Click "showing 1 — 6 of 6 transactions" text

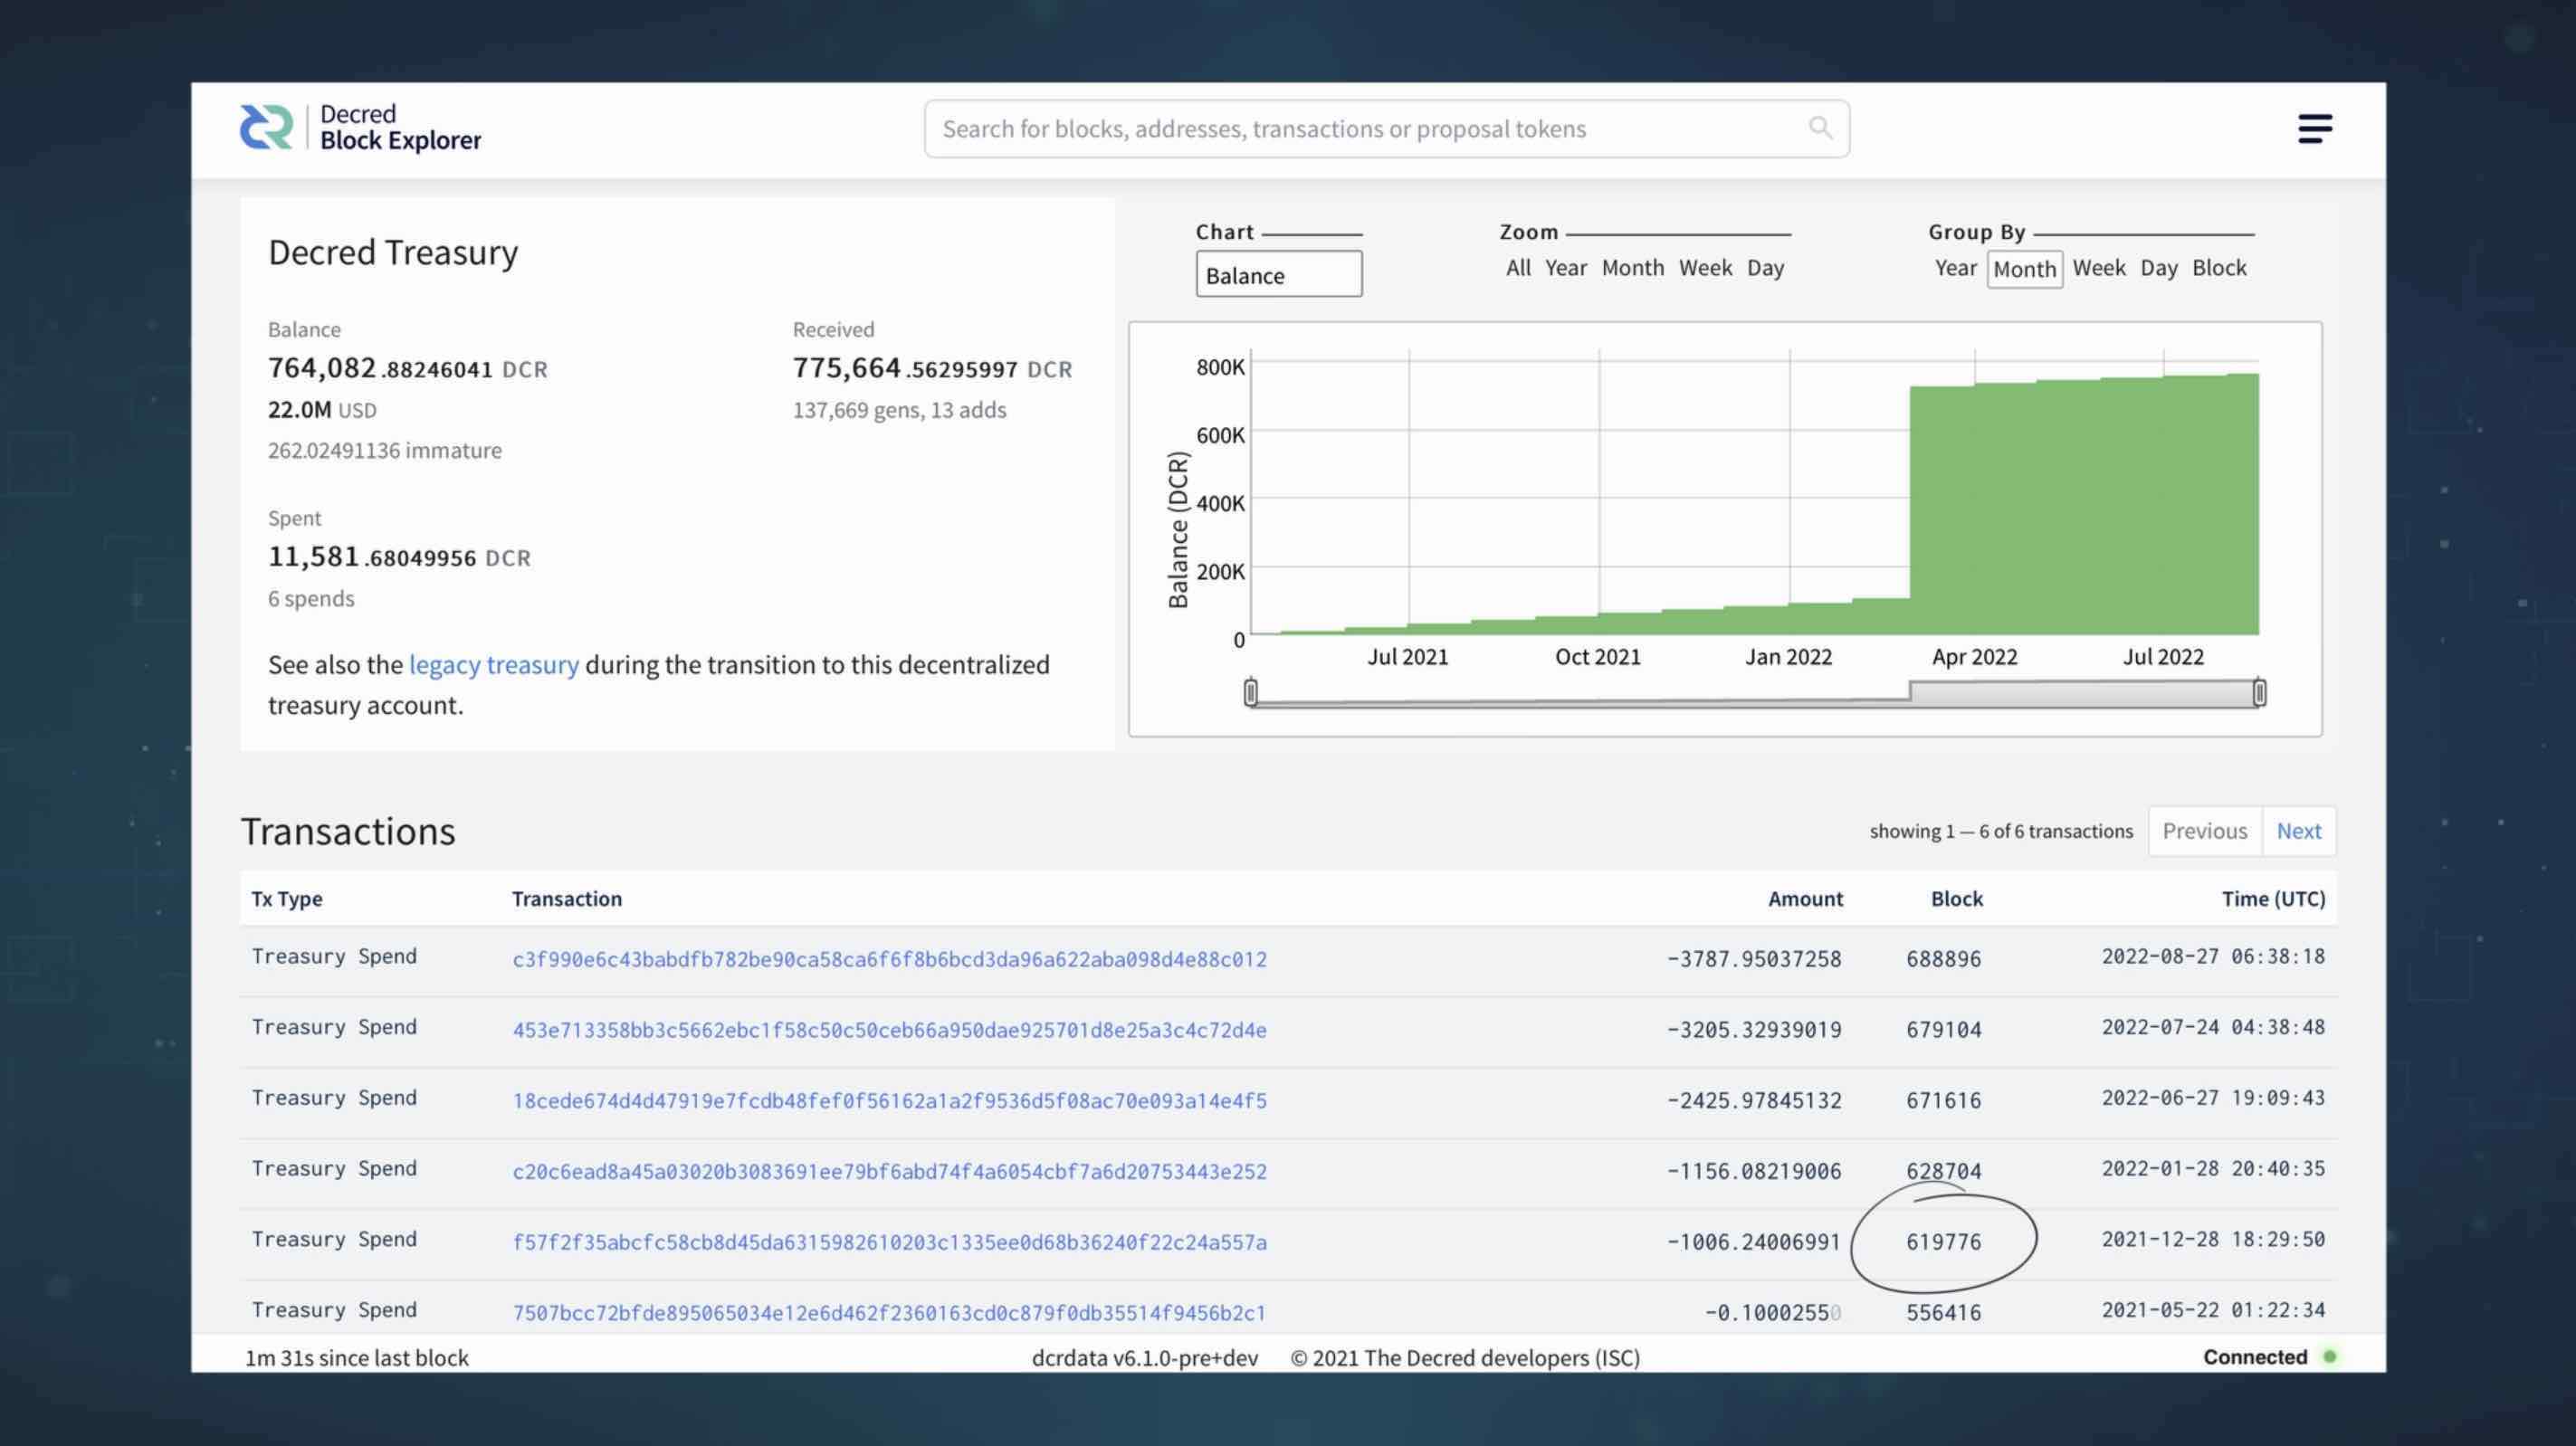2001,831
